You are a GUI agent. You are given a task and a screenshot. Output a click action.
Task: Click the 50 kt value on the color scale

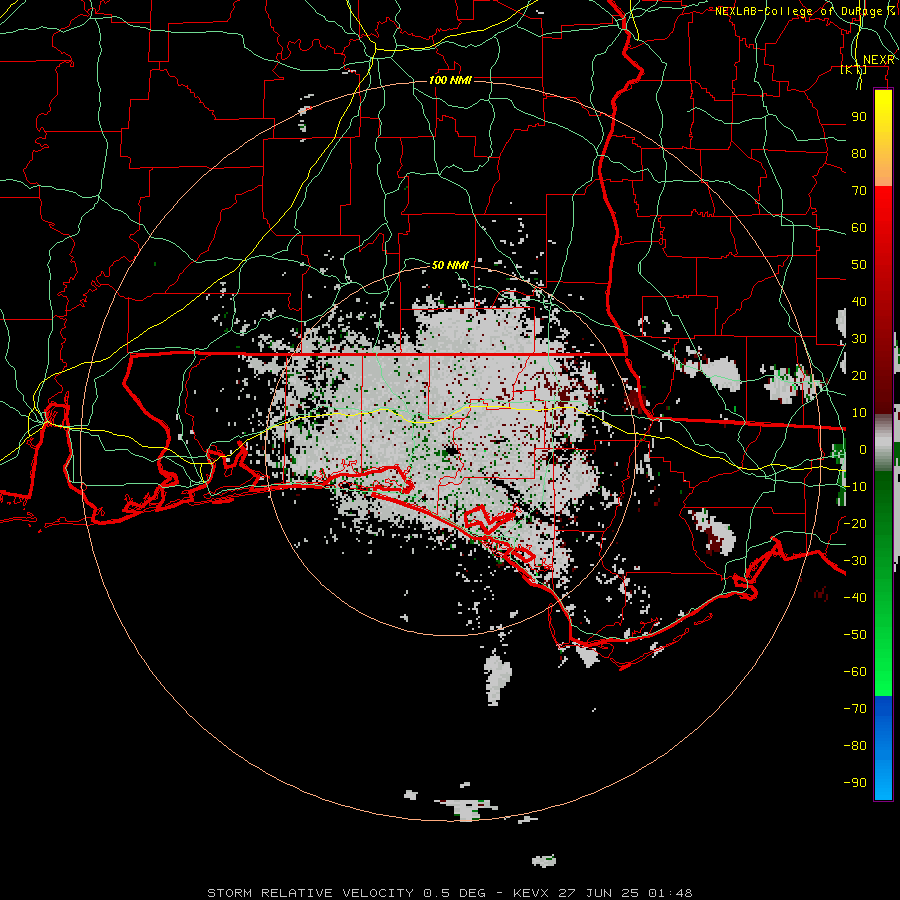(859, 265)
